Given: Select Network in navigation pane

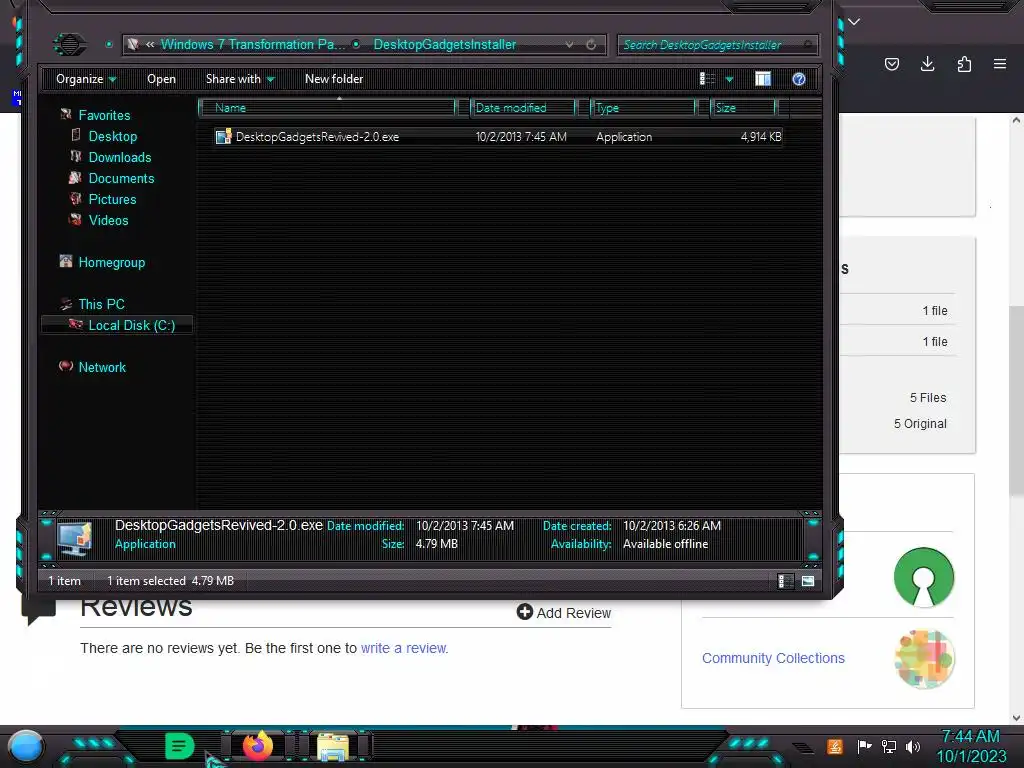Looking at the screenshot, I should [x=102, y=367].
